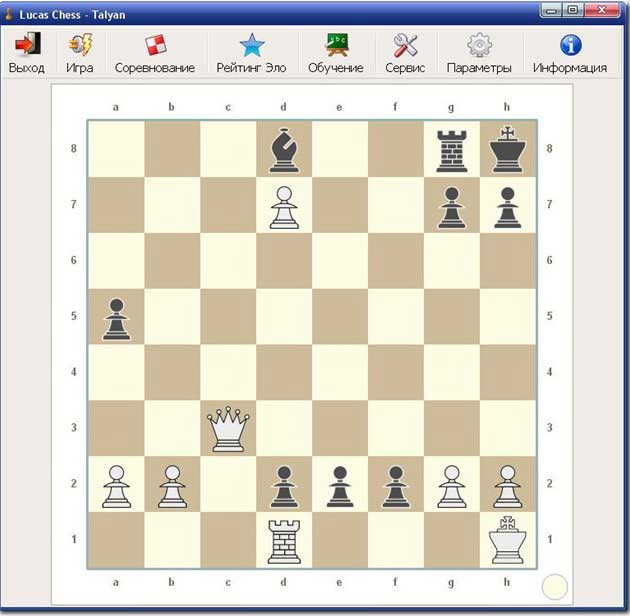The height and width of the screenshot is (616, 630).
Task: Minimize the Lucas Chess window
Action: (x=551, y=11)
